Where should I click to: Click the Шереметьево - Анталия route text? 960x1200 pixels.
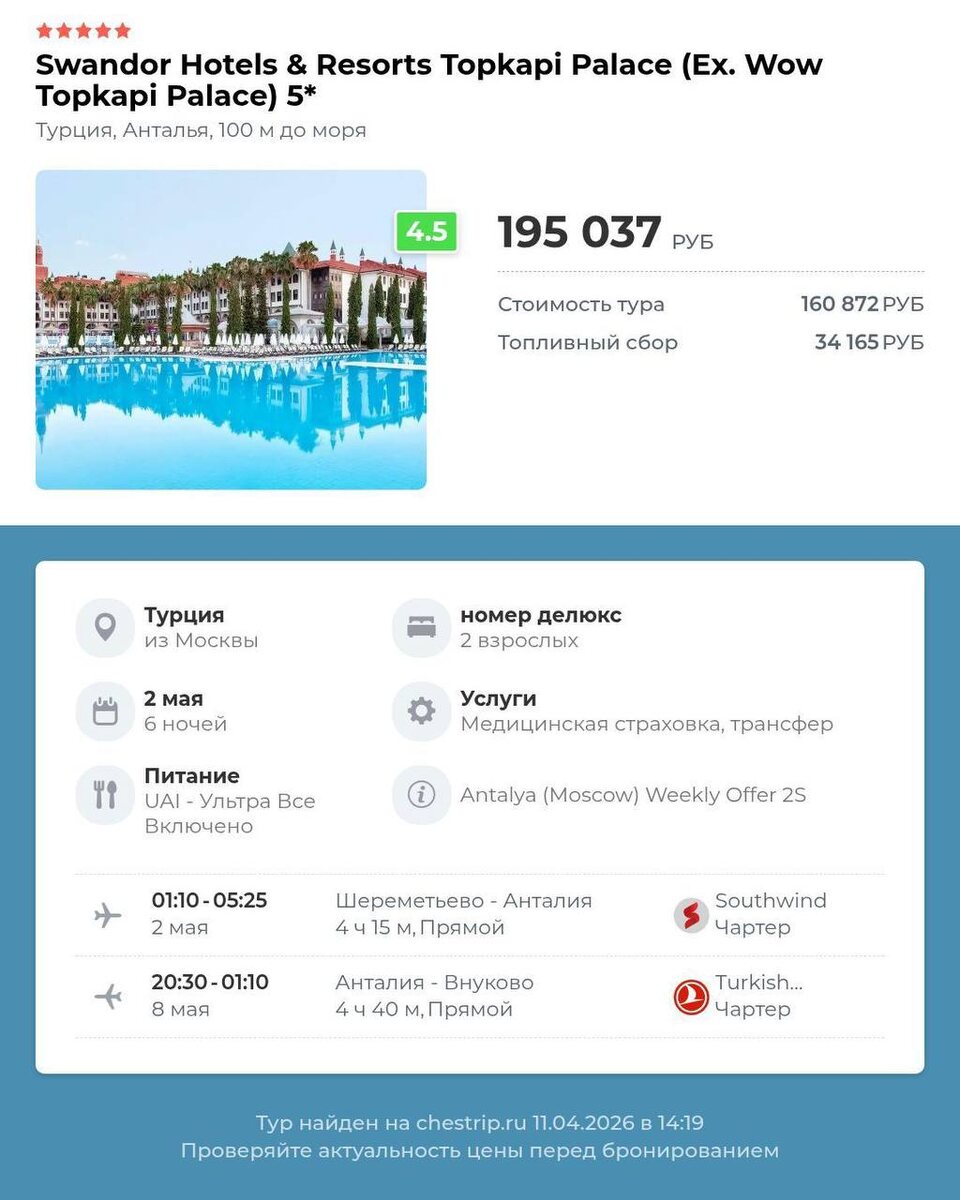click(464, 901)
